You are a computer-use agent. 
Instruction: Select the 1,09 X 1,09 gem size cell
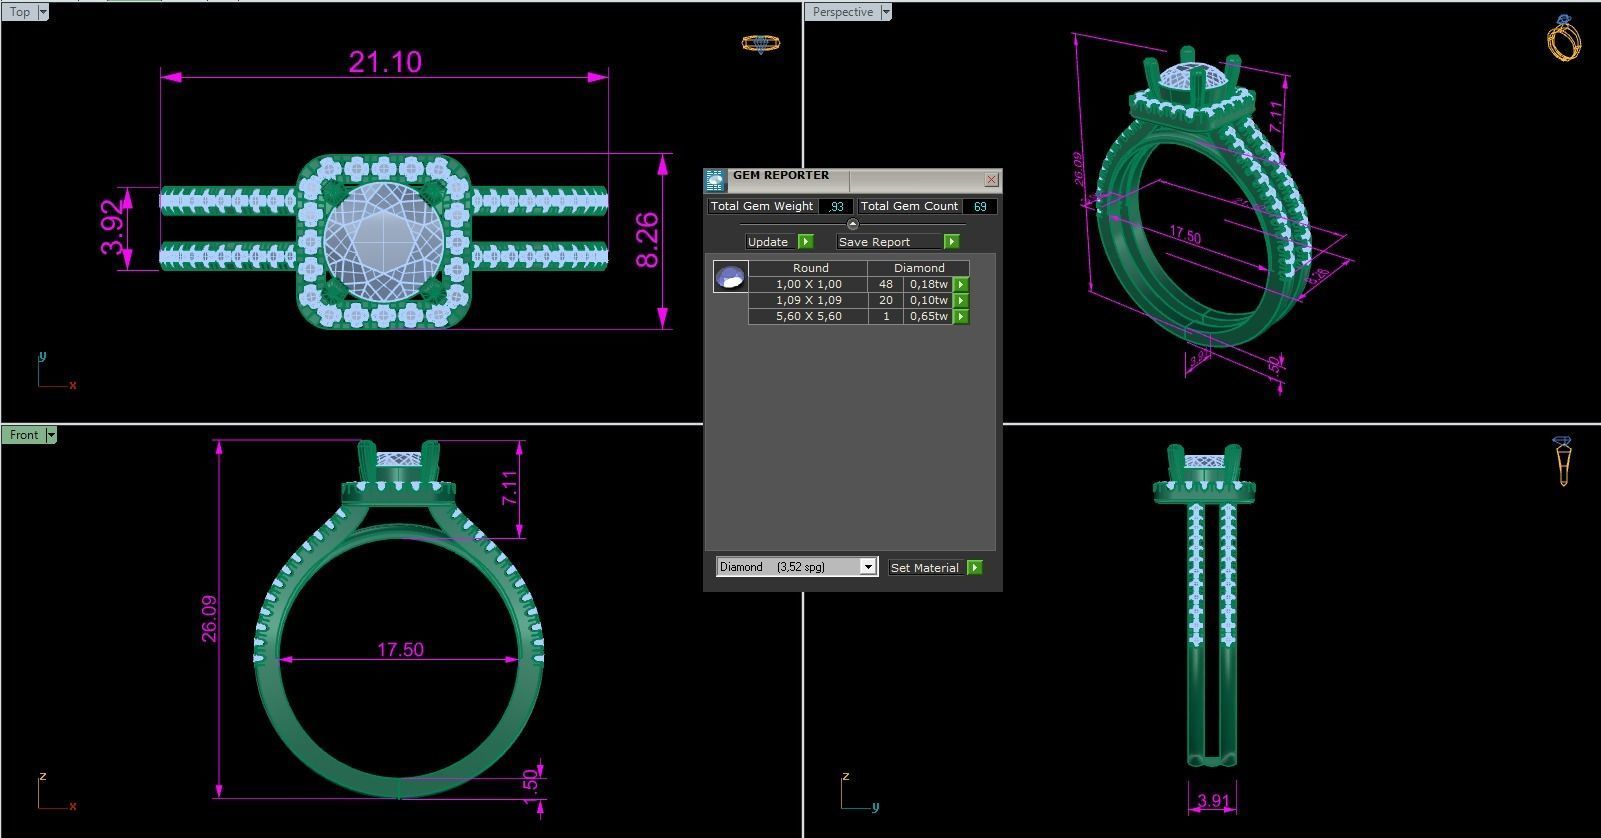tap(808, 300)
